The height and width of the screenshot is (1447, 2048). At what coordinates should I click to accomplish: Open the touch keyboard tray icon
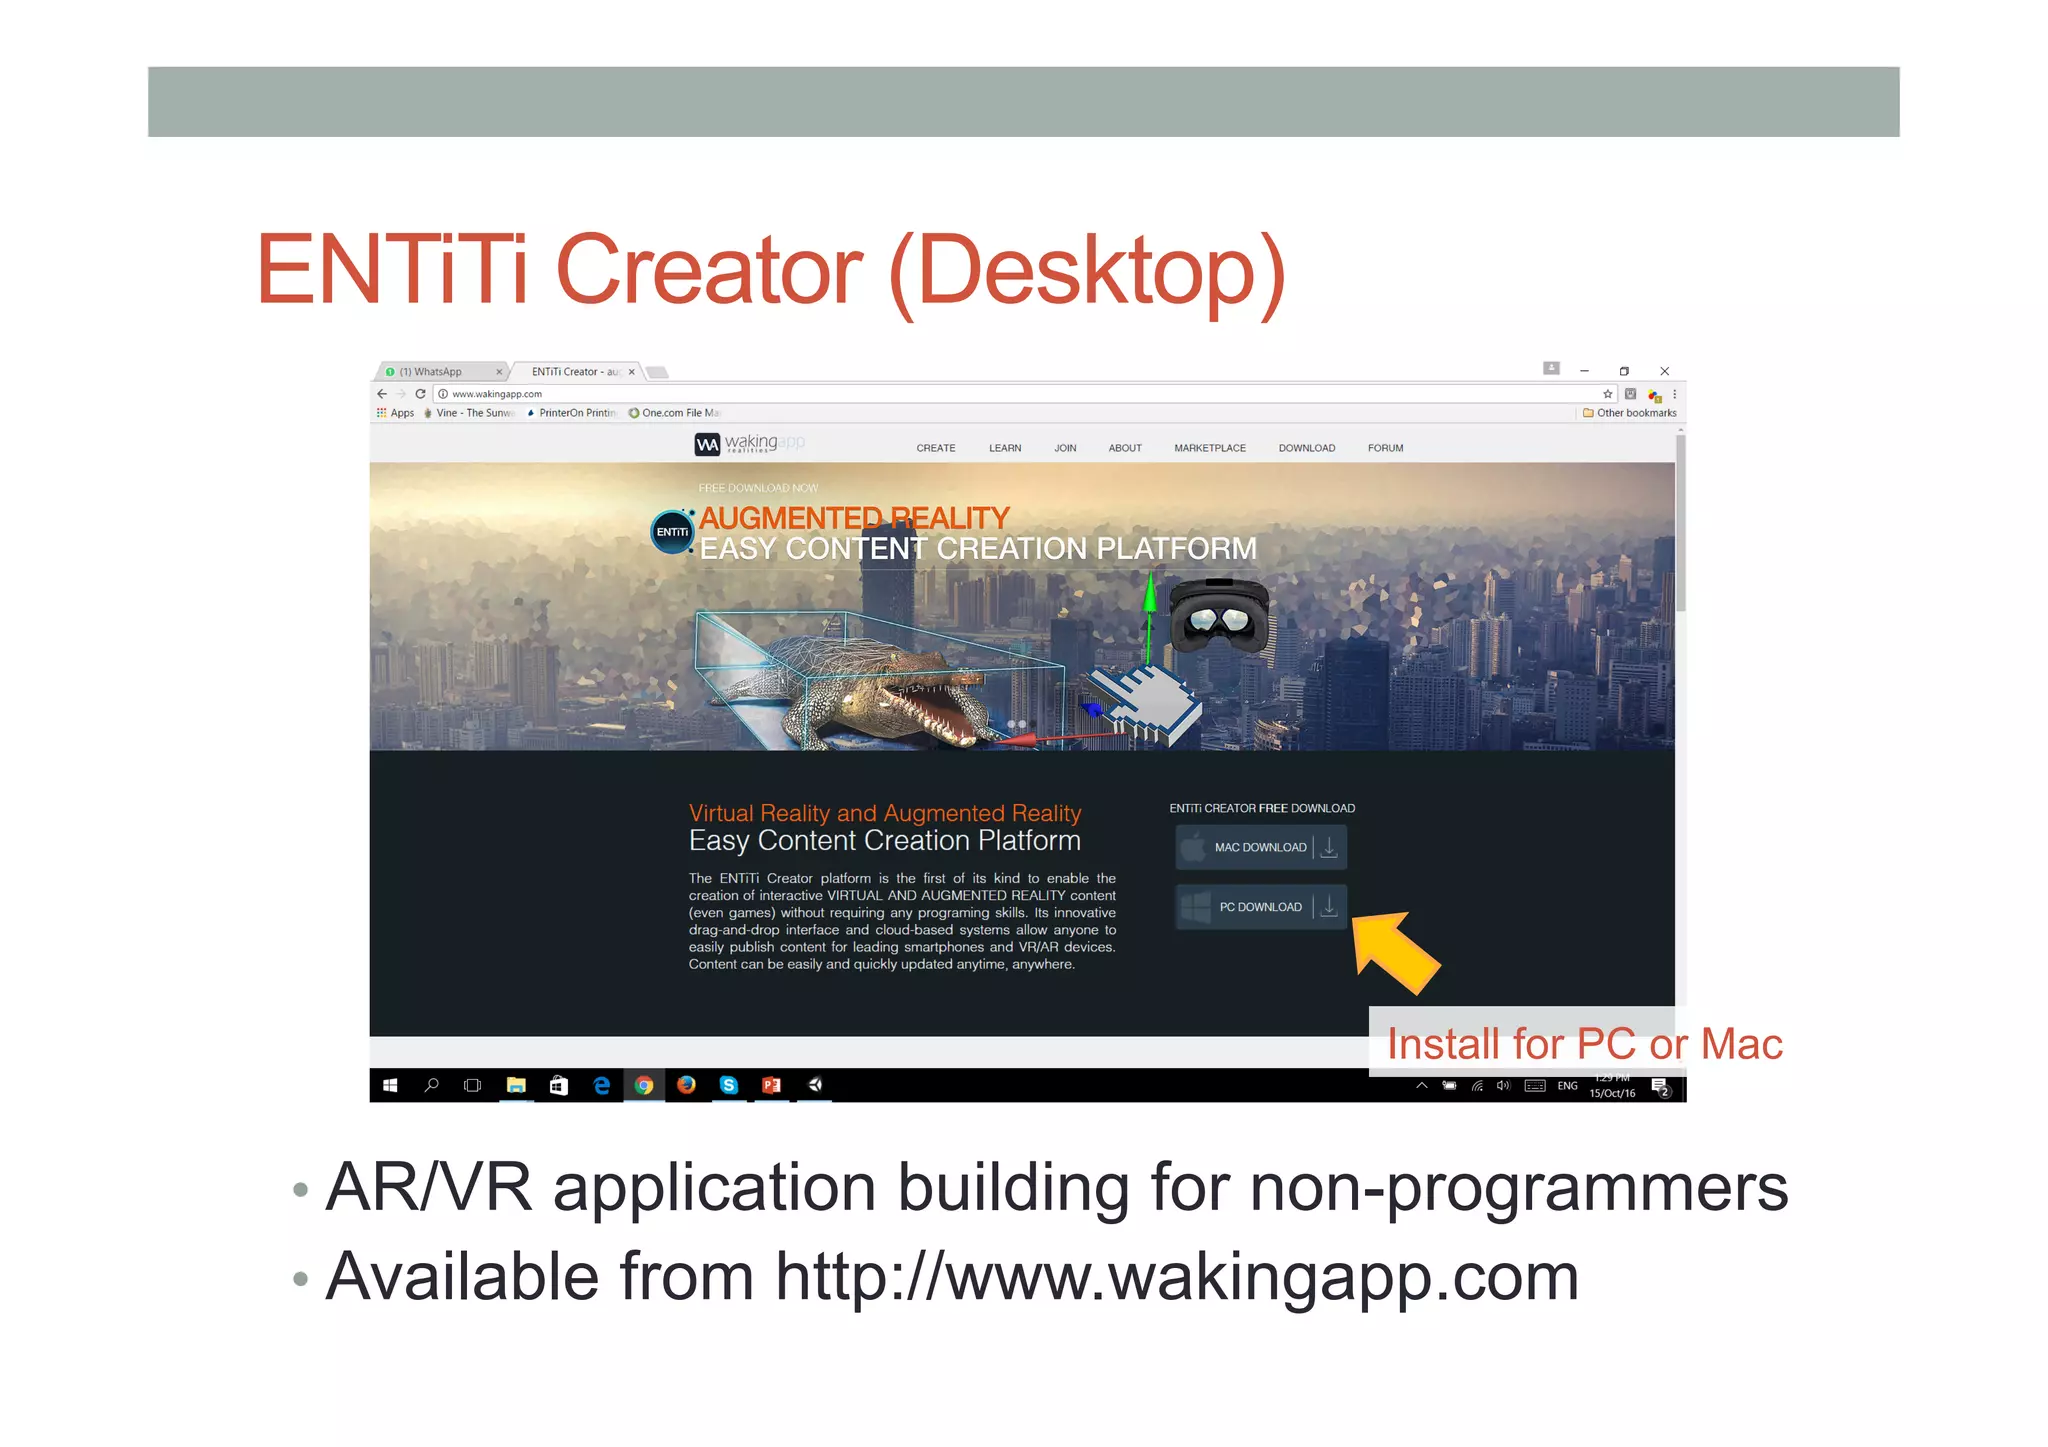click(1535, 1085)
